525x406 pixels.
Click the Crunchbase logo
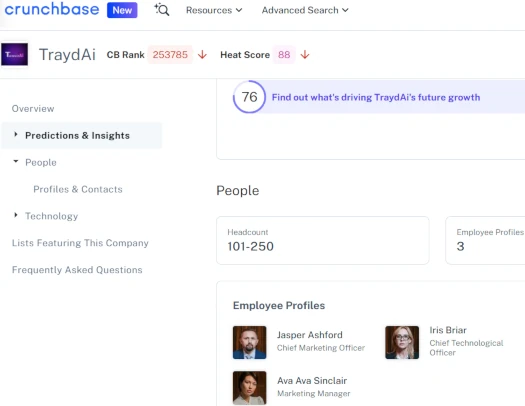(x=52, y=9)
